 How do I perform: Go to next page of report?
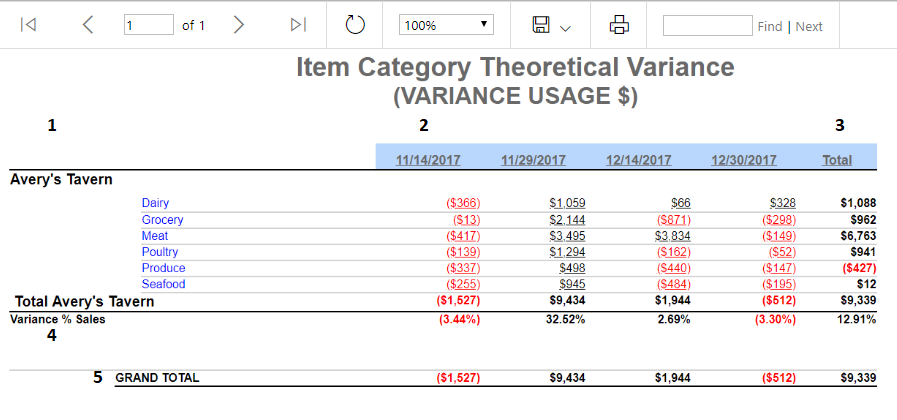click(239, 25)
